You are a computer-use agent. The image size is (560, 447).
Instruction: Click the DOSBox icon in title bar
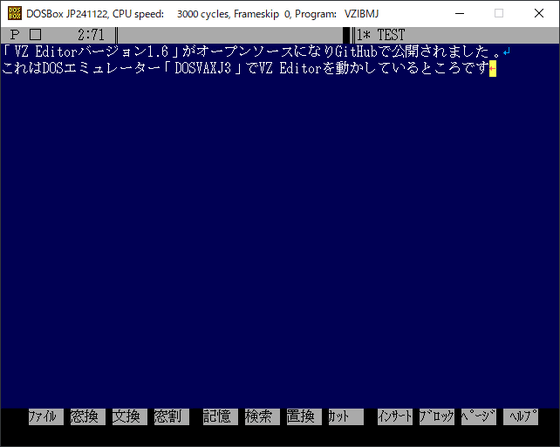pyautogui.click(x=15, y=14)
